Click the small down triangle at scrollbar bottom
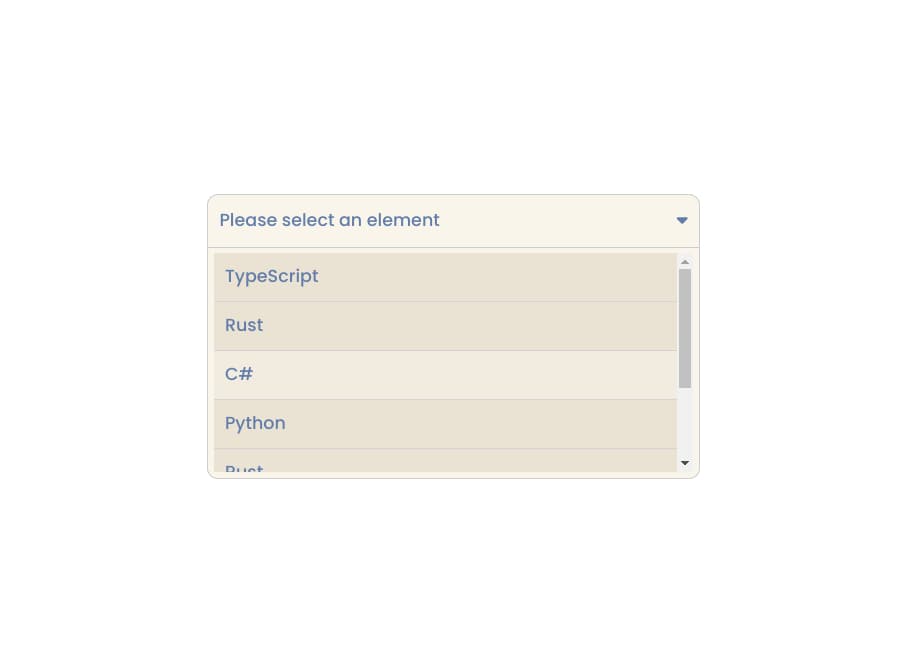Screen dimensions: 900x650 685,463
